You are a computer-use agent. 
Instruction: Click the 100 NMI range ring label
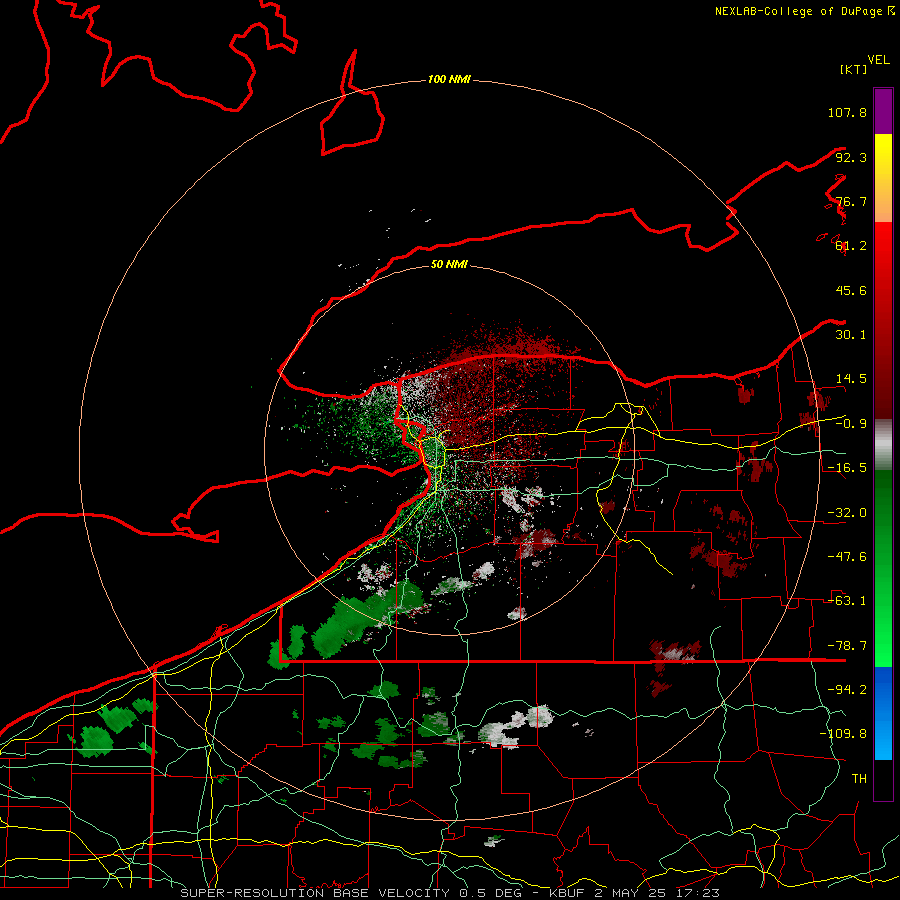(x=449, y=79)
